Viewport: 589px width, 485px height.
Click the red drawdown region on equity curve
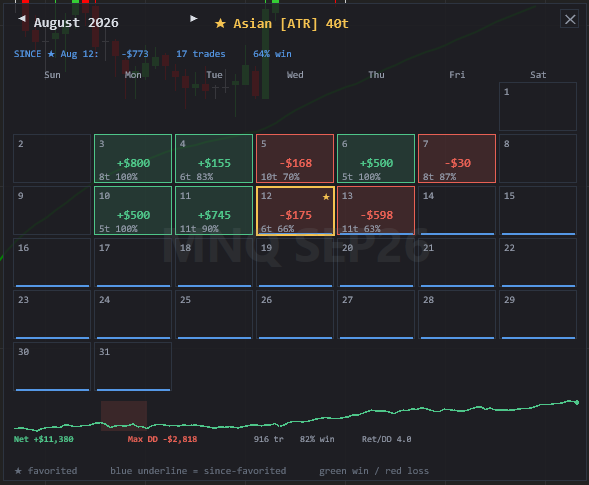point(124,415)
